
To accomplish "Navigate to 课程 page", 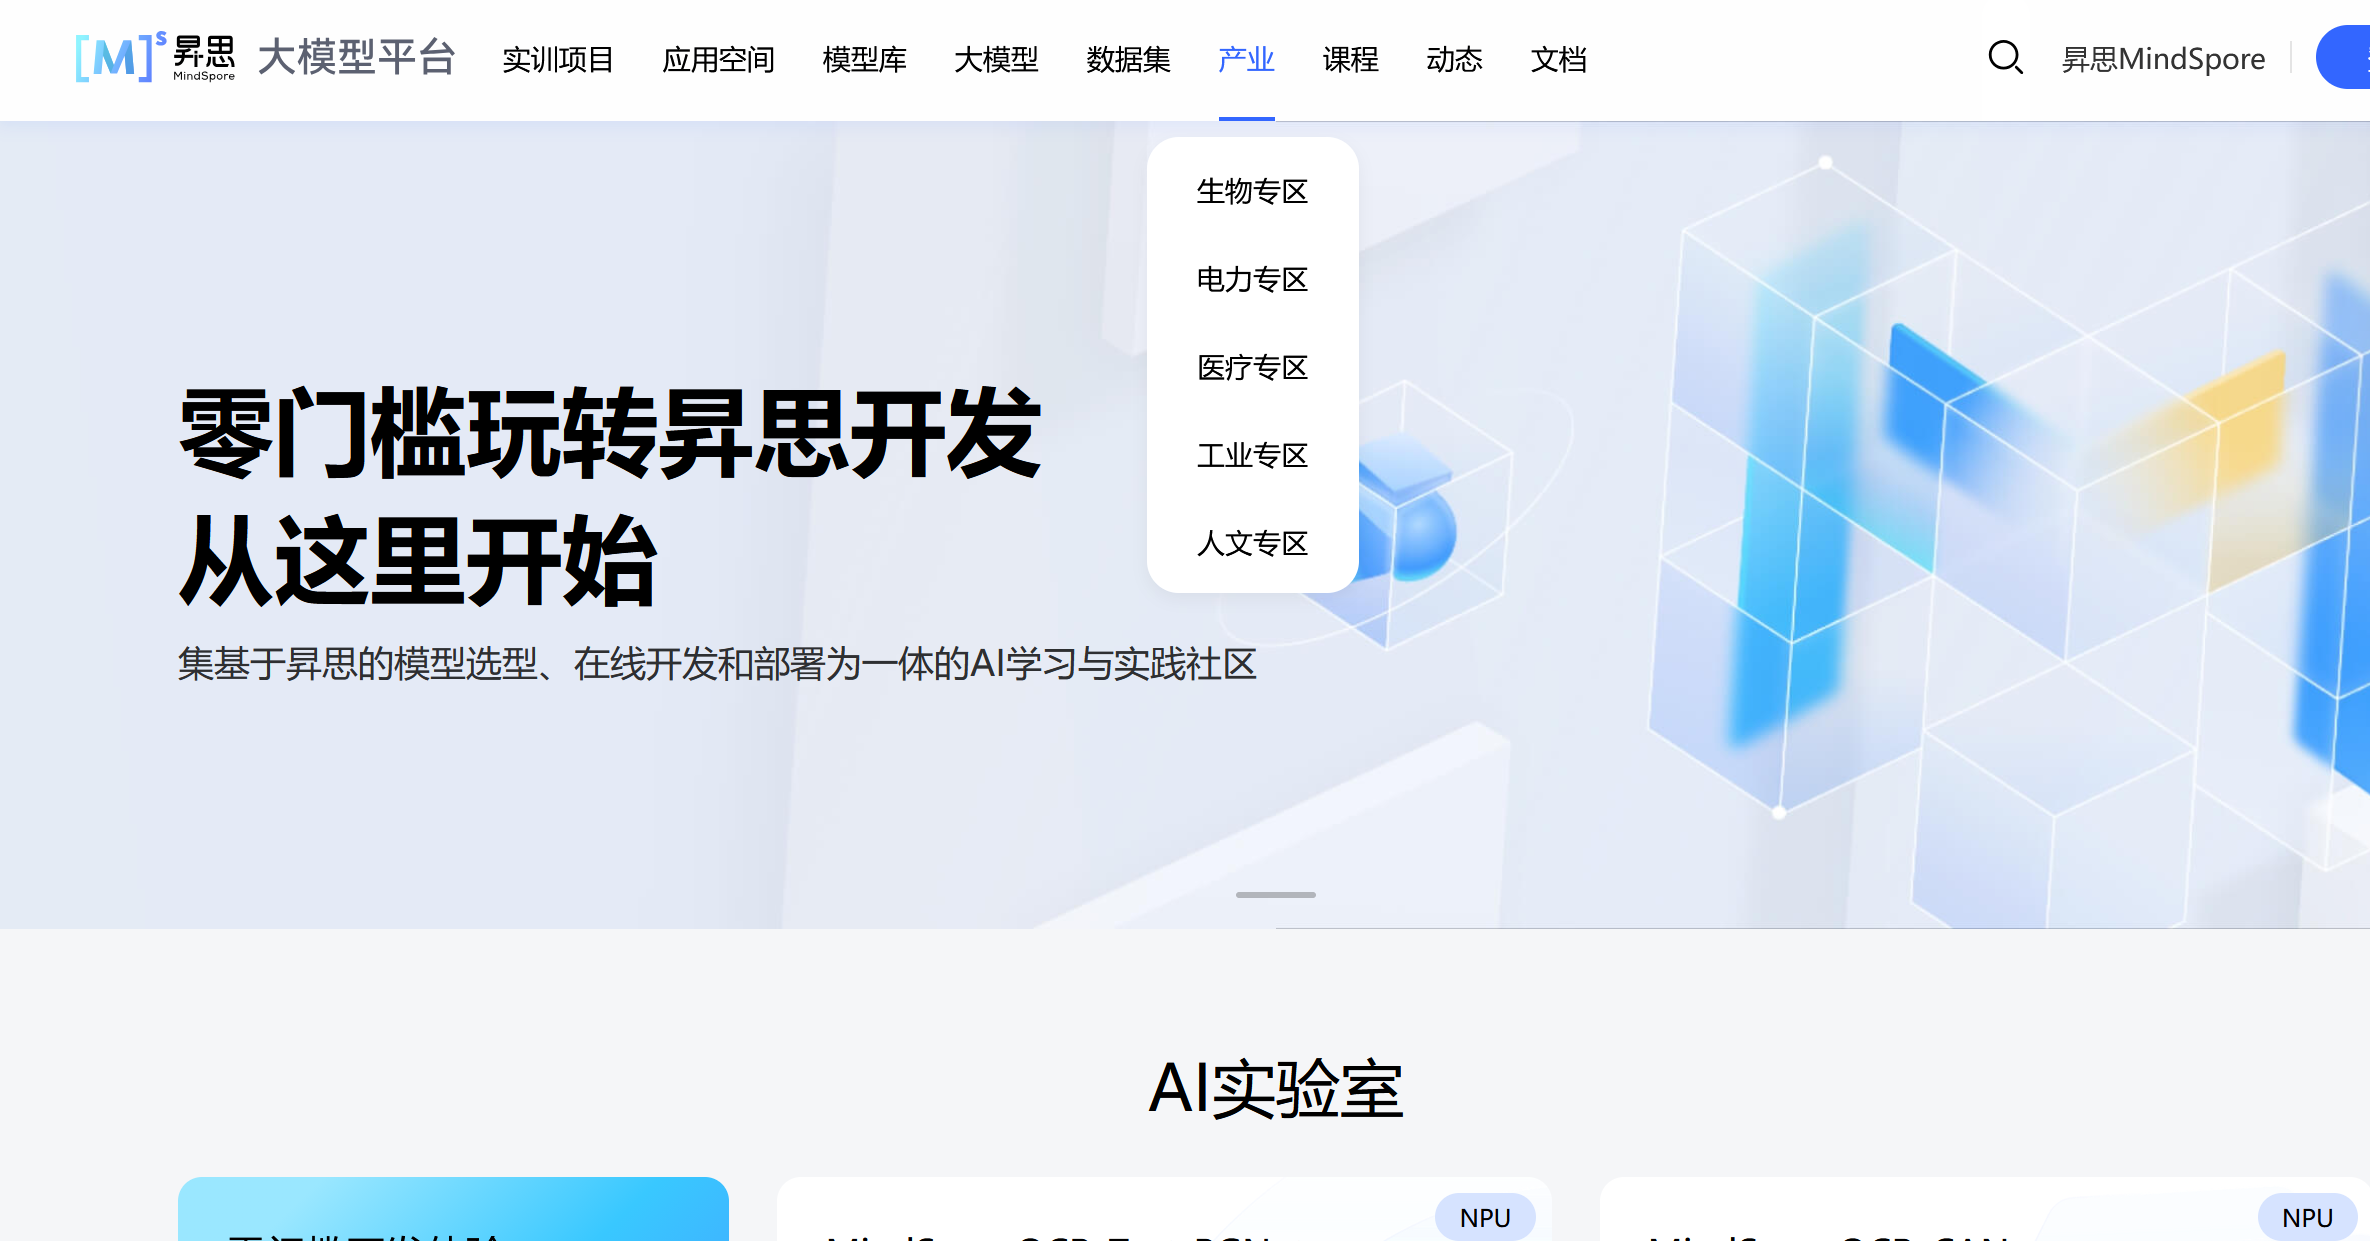I will (1350, 59).
